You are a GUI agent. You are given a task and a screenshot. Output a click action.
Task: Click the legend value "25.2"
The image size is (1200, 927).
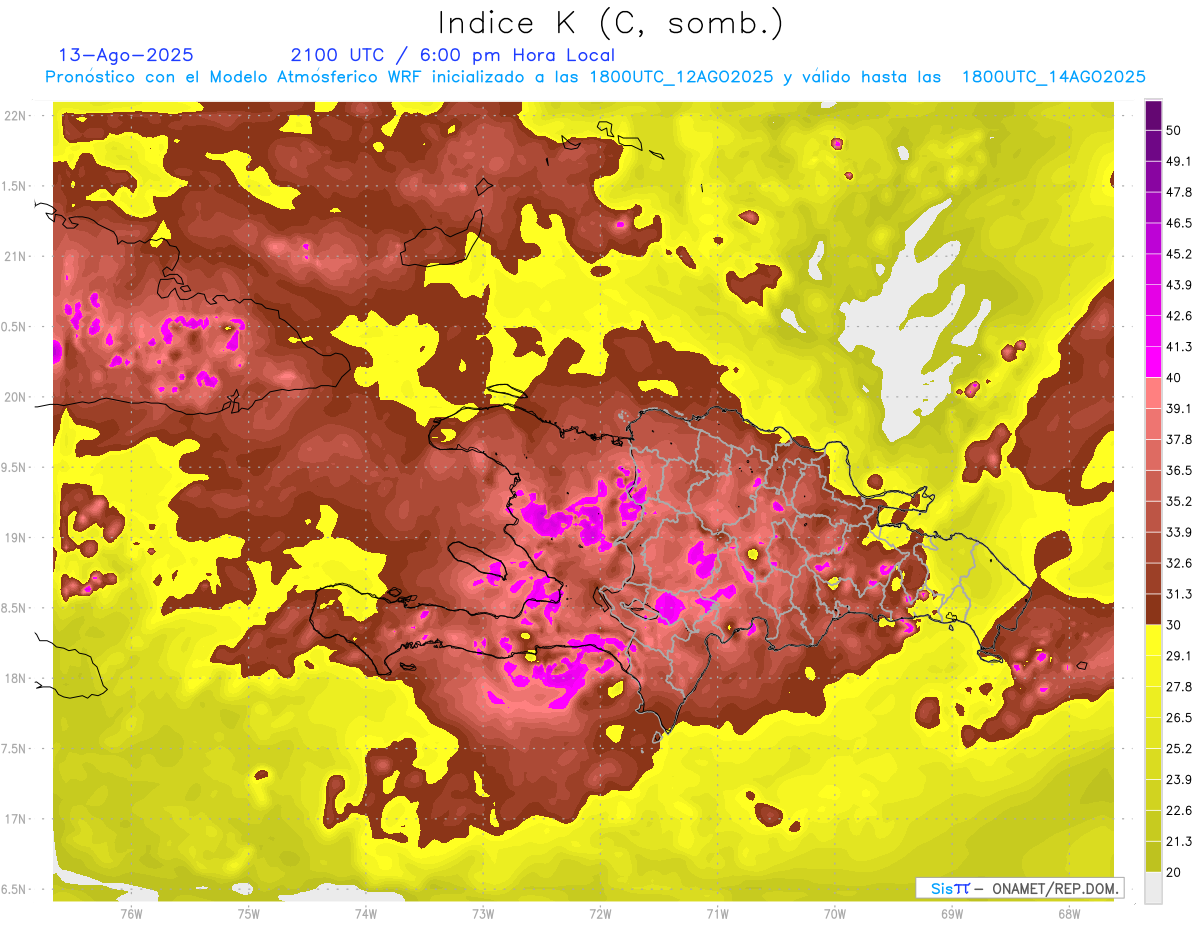point(1178,749)
